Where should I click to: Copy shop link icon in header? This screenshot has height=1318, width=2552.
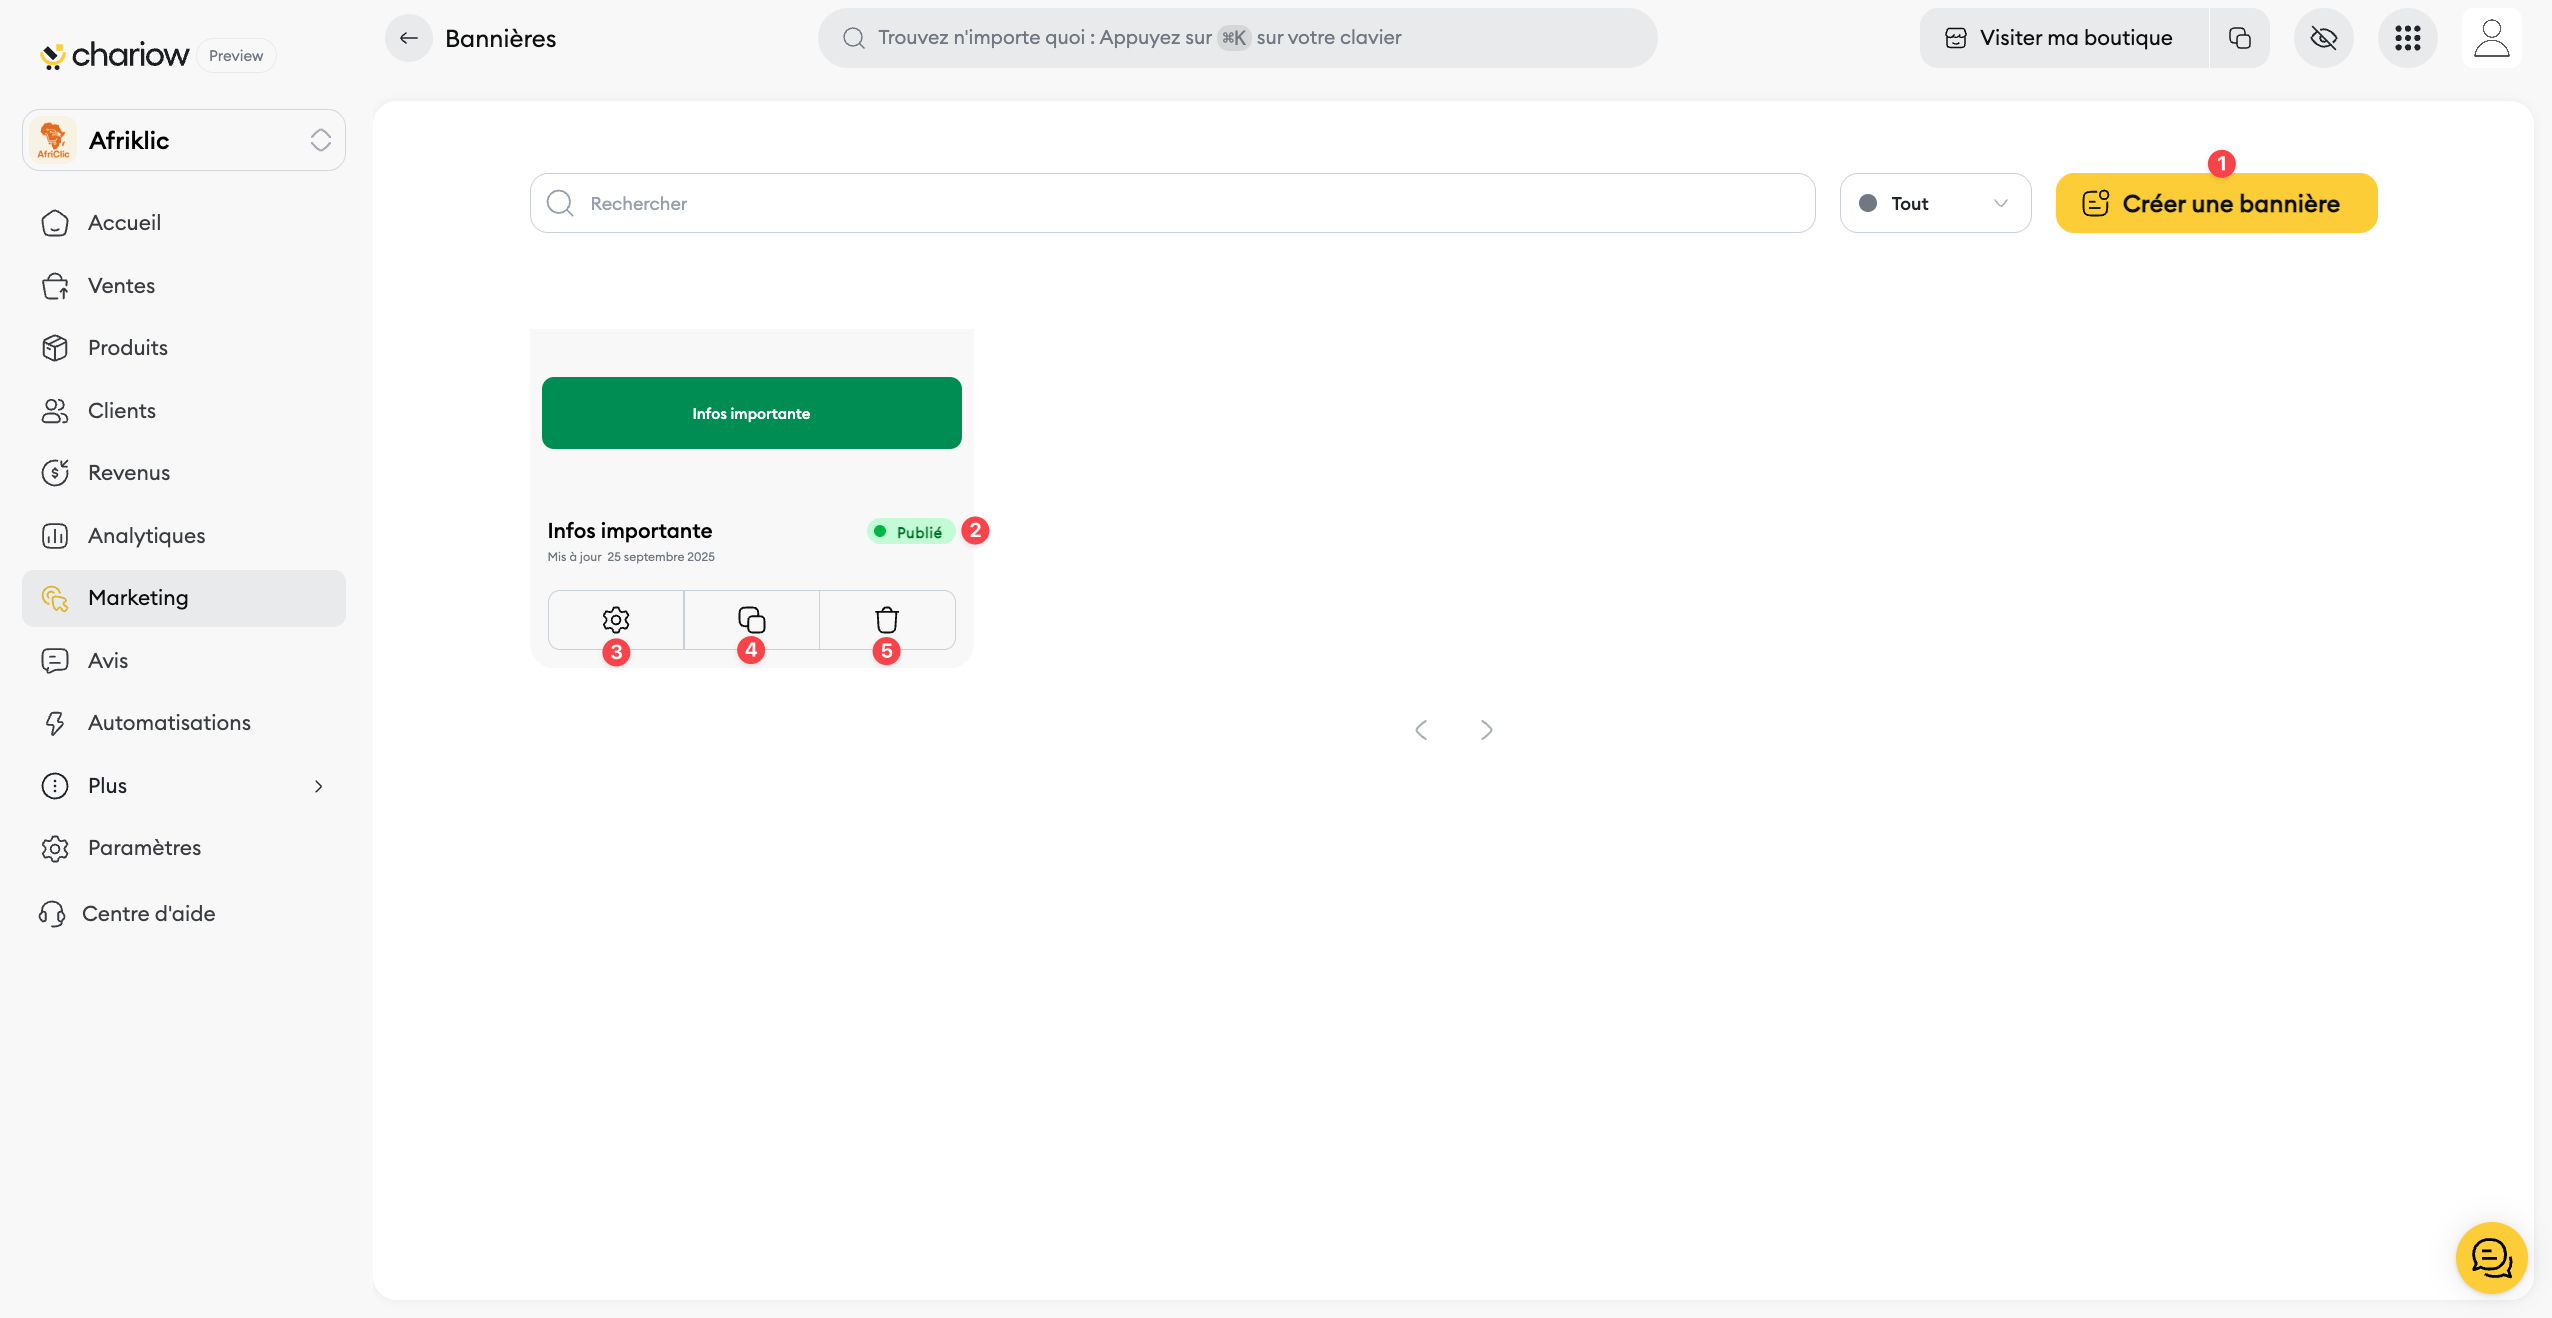tap(2240, 38)
